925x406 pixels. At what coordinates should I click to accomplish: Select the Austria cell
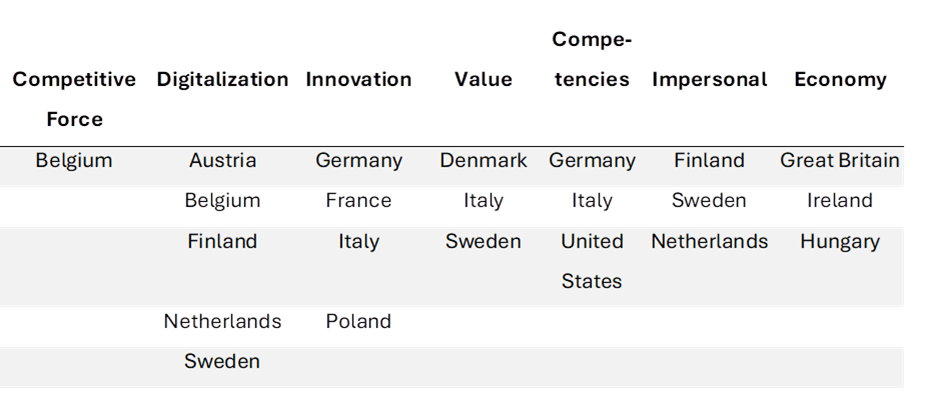tap(222, 160)
